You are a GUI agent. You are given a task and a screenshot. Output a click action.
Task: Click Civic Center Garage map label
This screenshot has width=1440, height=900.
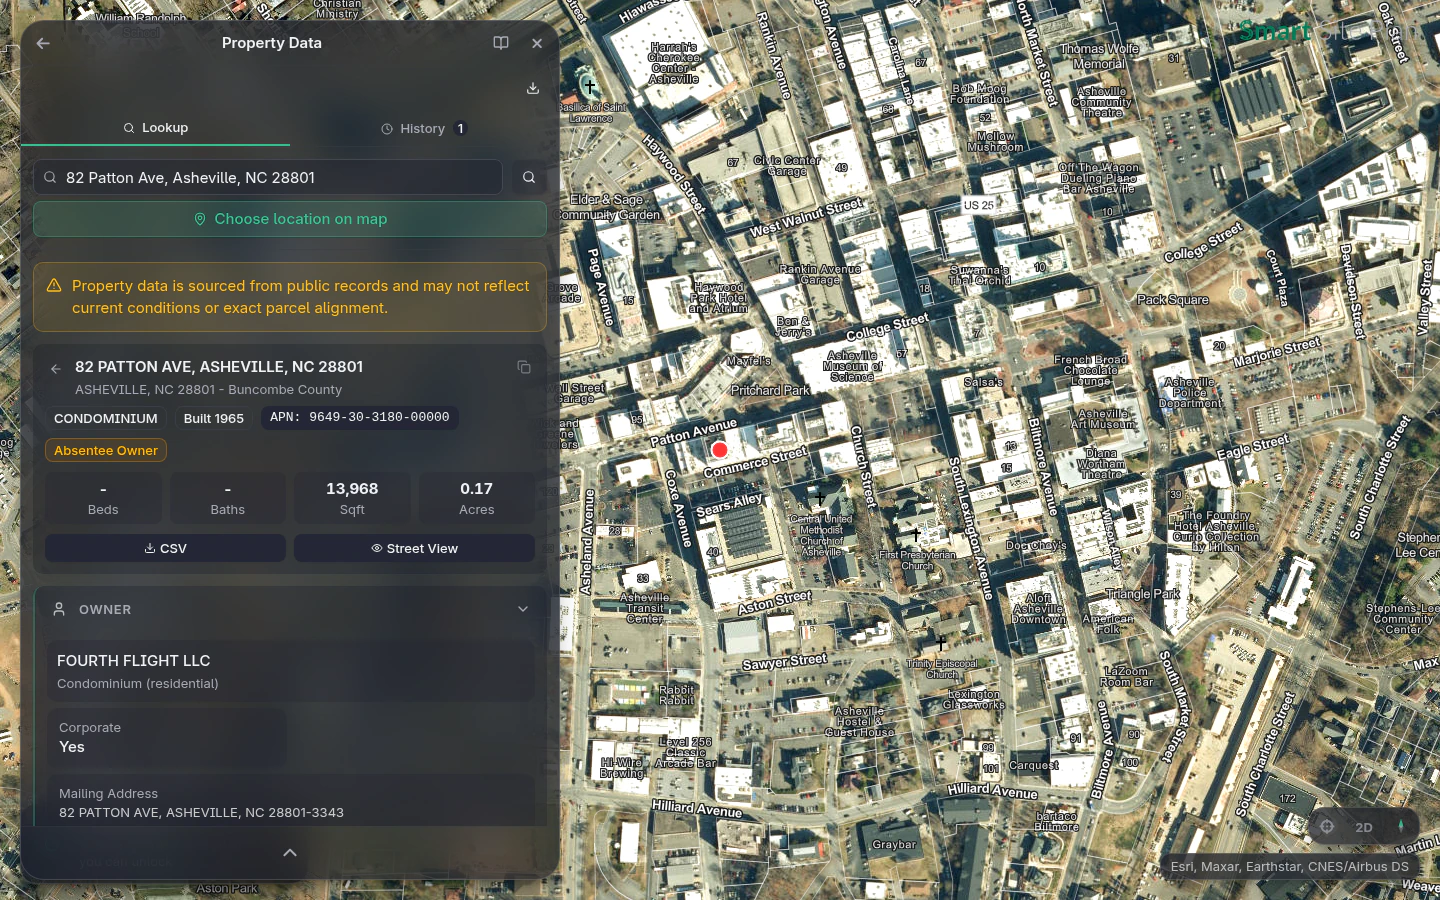787,166
